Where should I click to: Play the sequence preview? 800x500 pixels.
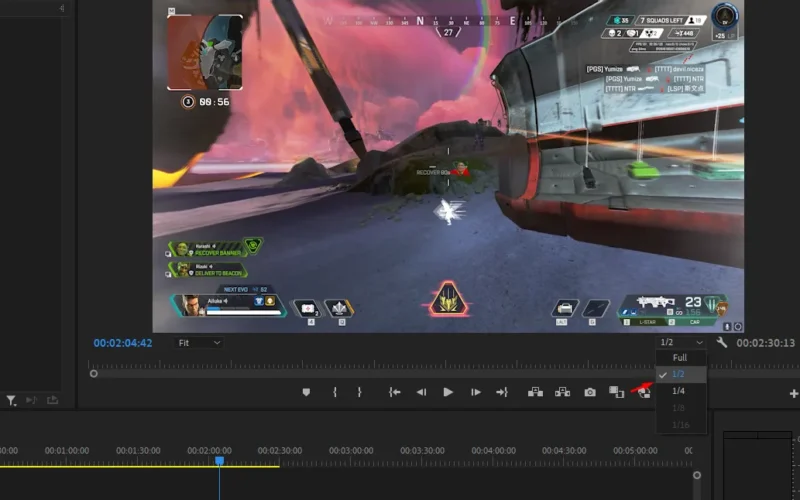click(x=448, y=392)
